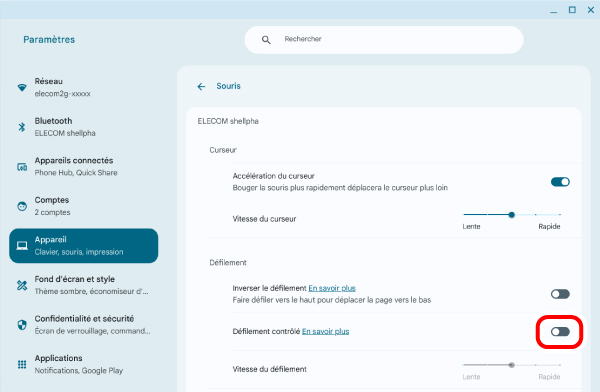Click the search magnifier icon
The height and width of the screenshot is (392, 600).
(x=266, y=40)
